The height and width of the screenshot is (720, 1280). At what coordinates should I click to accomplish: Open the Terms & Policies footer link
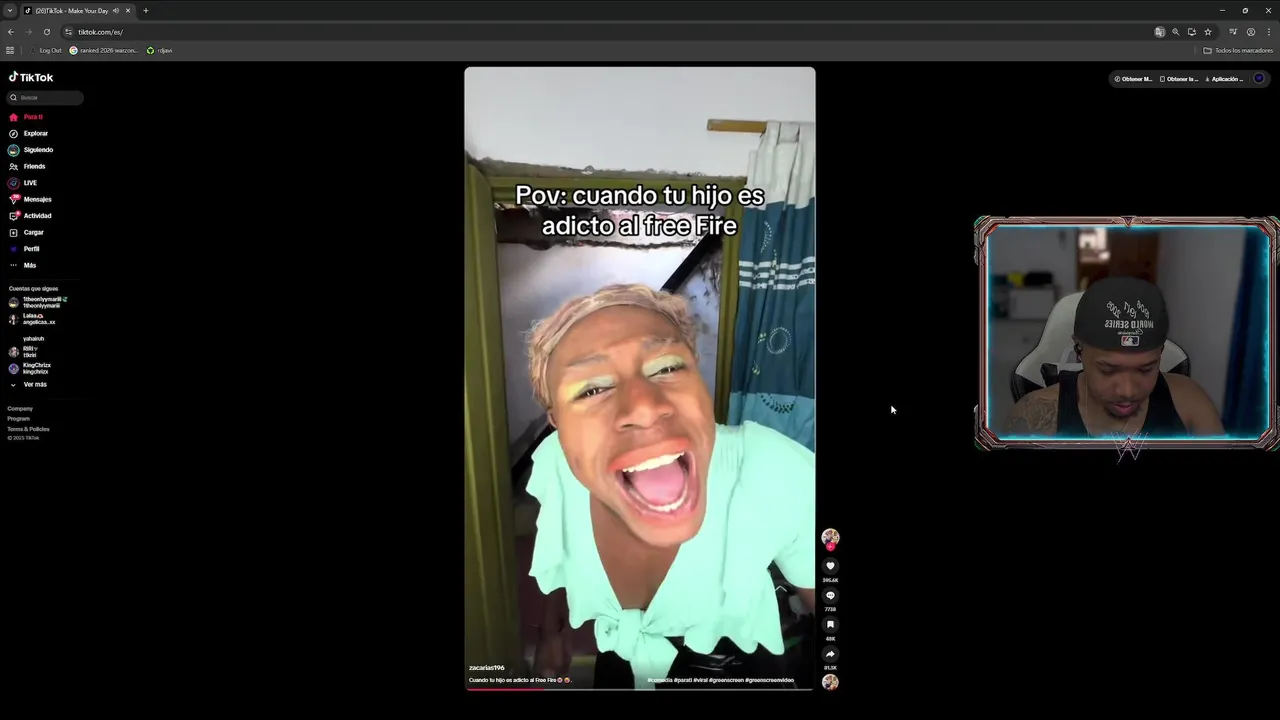[28, 429]
